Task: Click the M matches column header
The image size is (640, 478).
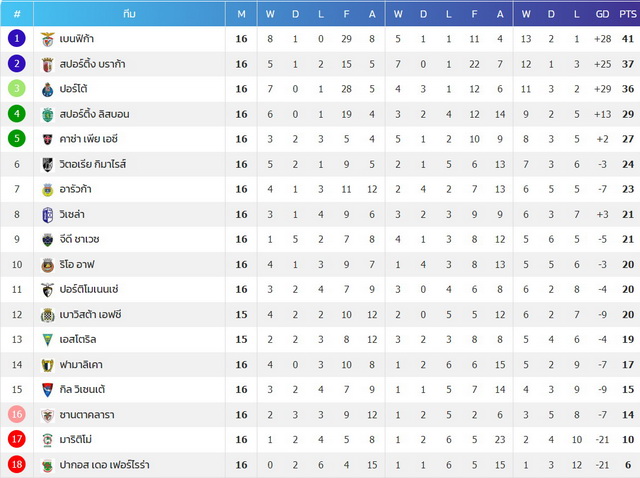Action: pyautogui.click(x=241, y=14)
